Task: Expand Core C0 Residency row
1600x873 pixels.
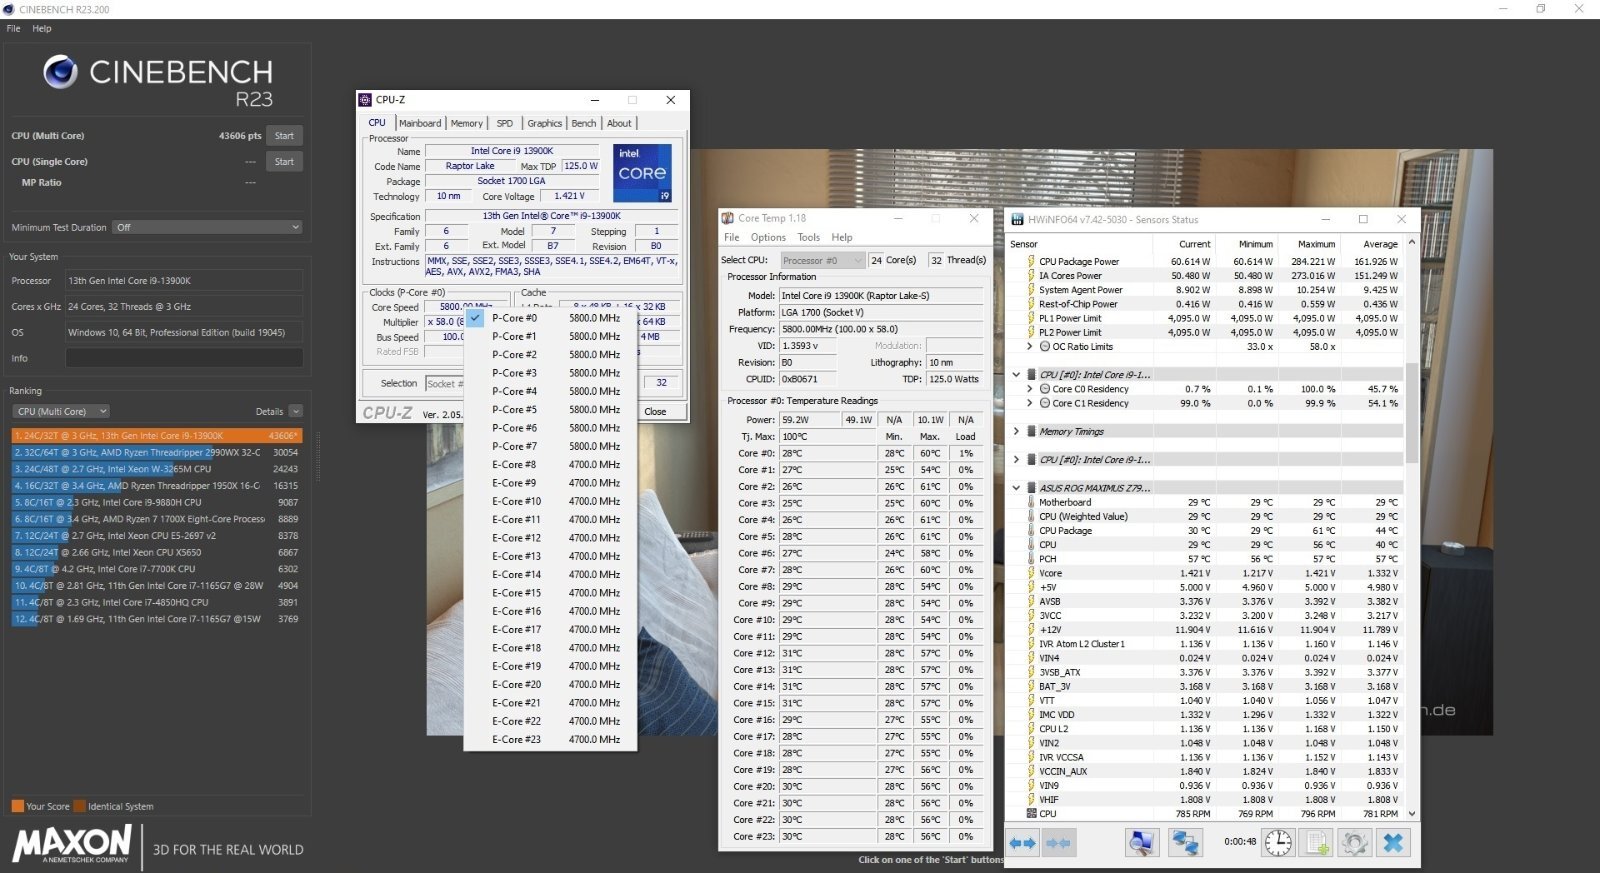Action: point(1030,389)
